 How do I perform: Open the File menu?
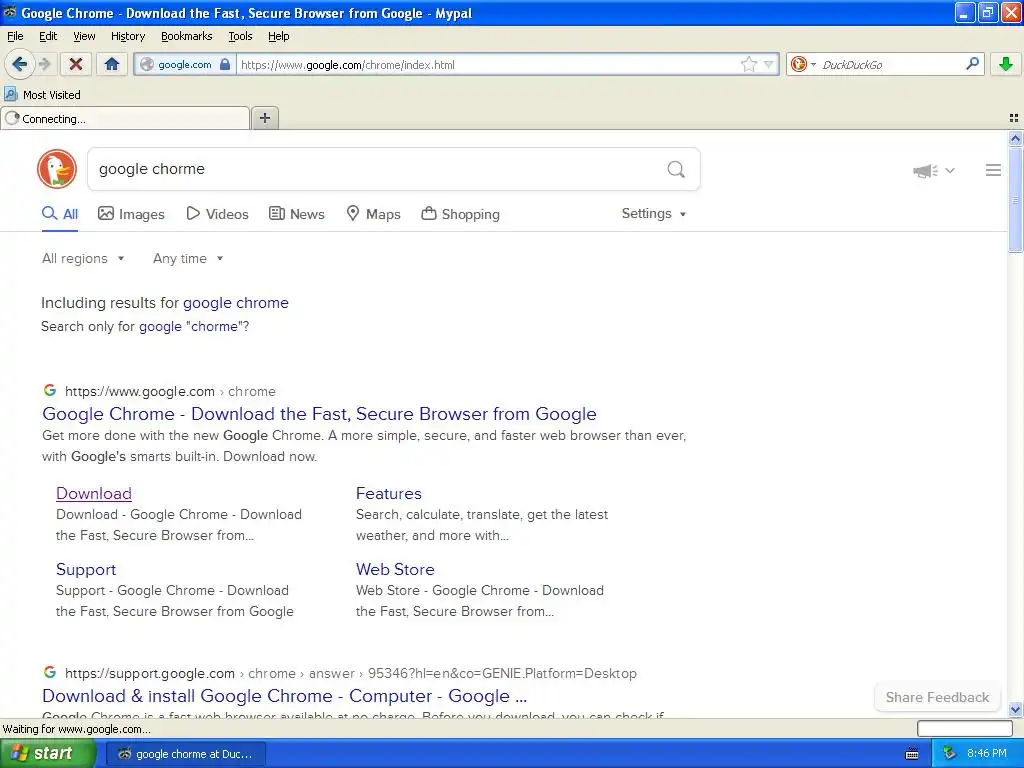pyautogui.click(x=15, y=36)
